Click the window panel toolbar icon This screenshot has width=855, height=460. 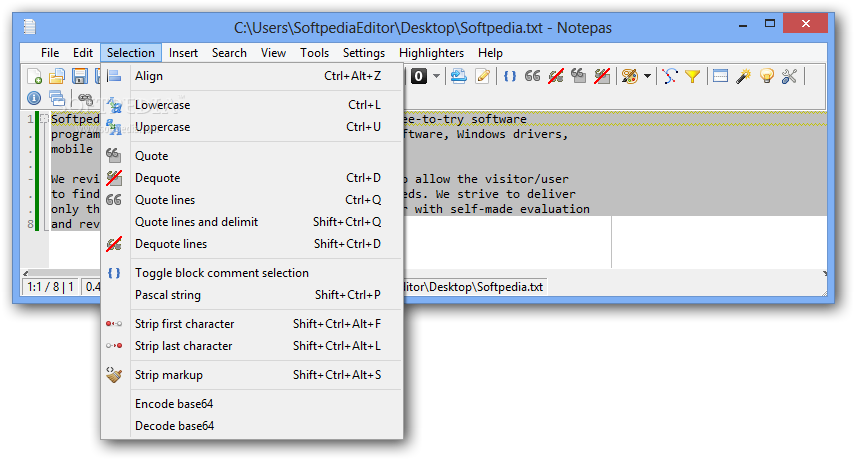click(720, 76)
